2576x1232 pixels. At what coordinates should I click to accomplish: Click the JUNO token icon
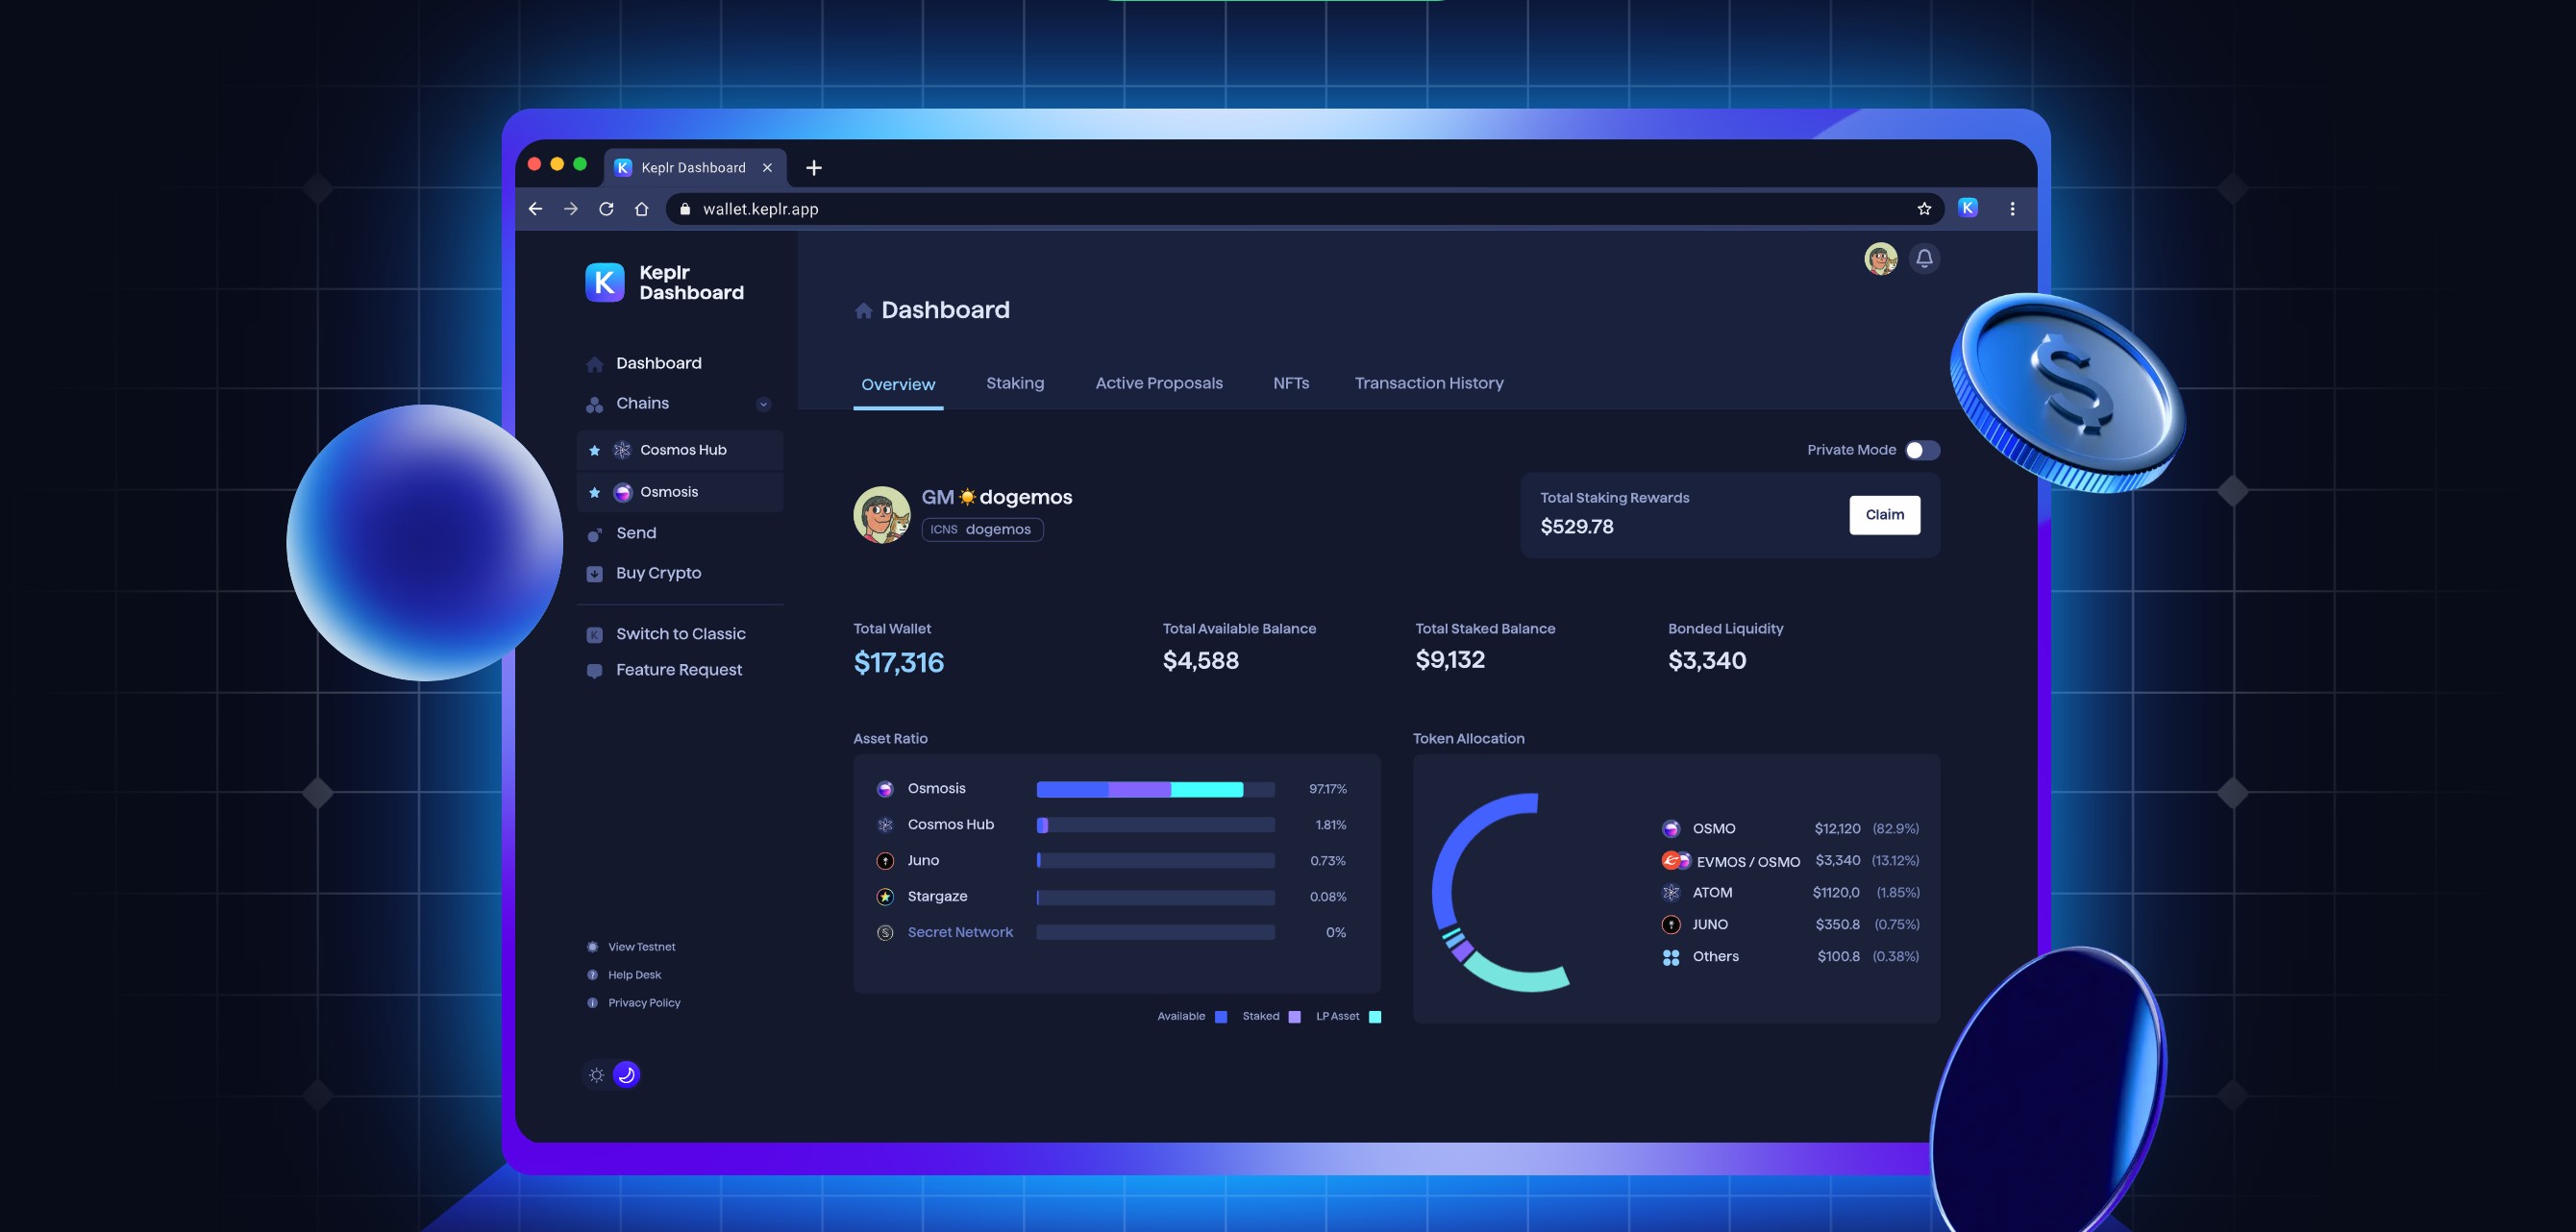point(1671,925)
